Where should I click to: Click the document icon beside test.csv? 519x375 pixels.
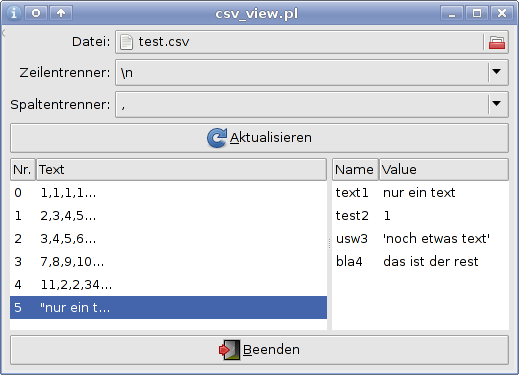[126, 42]
